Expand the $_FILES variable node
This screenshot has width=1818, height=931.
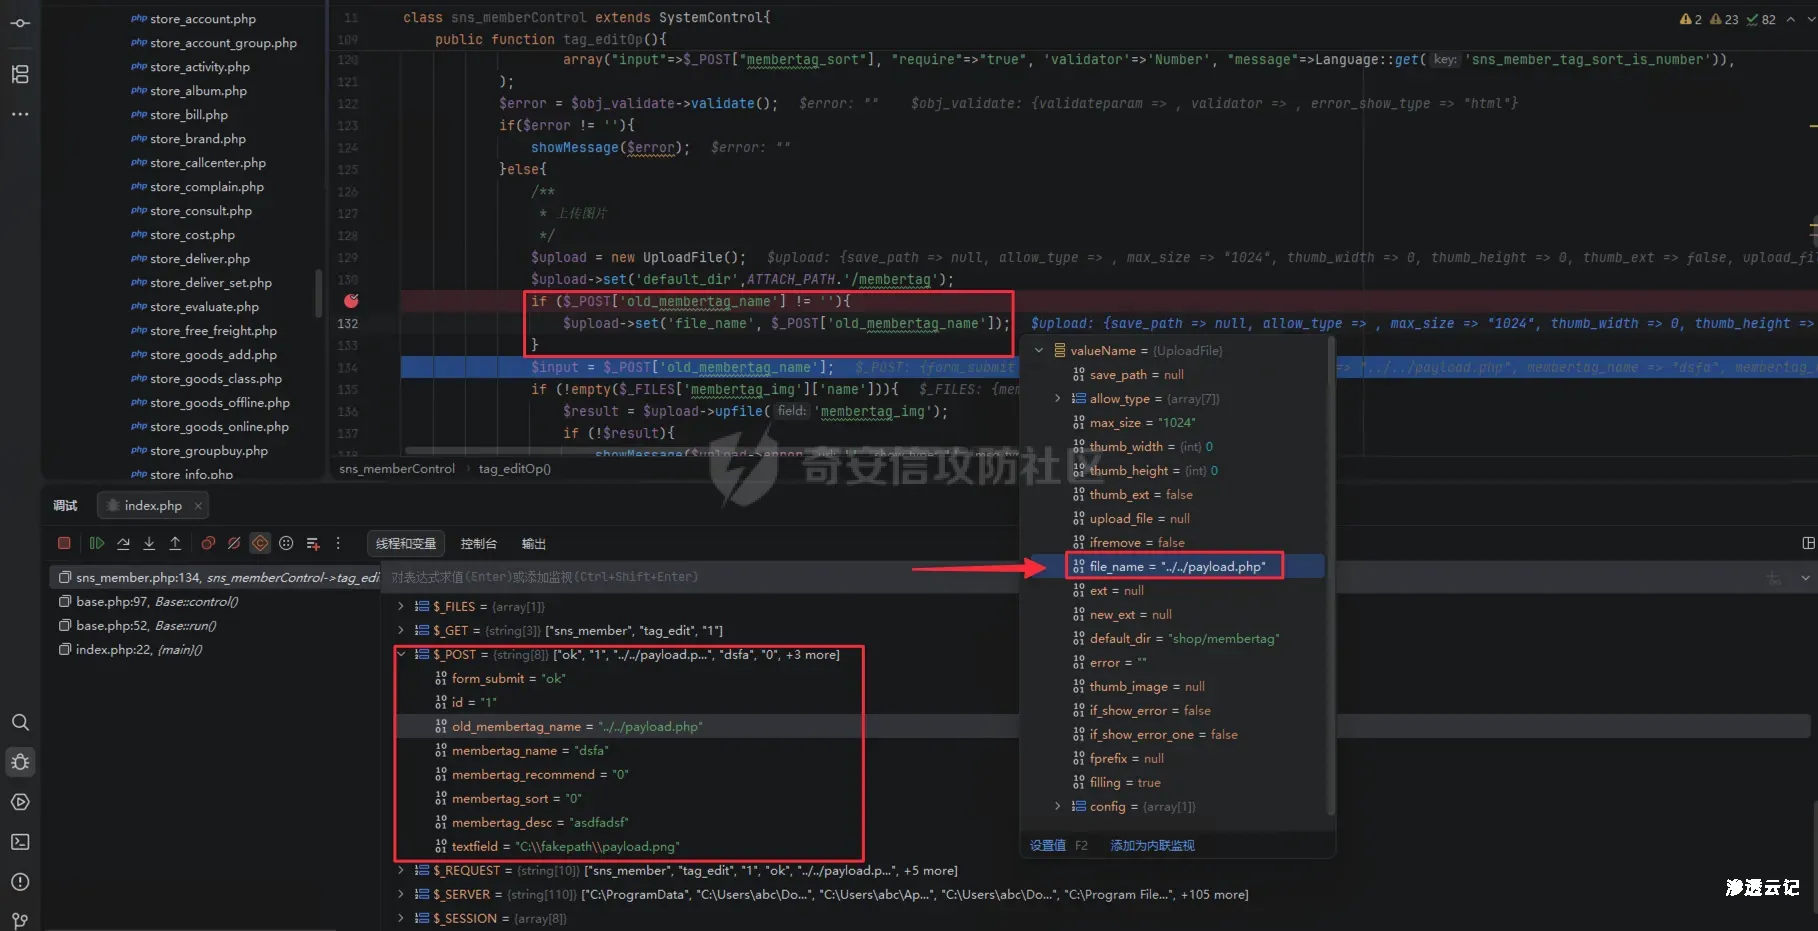click(401, 607)
